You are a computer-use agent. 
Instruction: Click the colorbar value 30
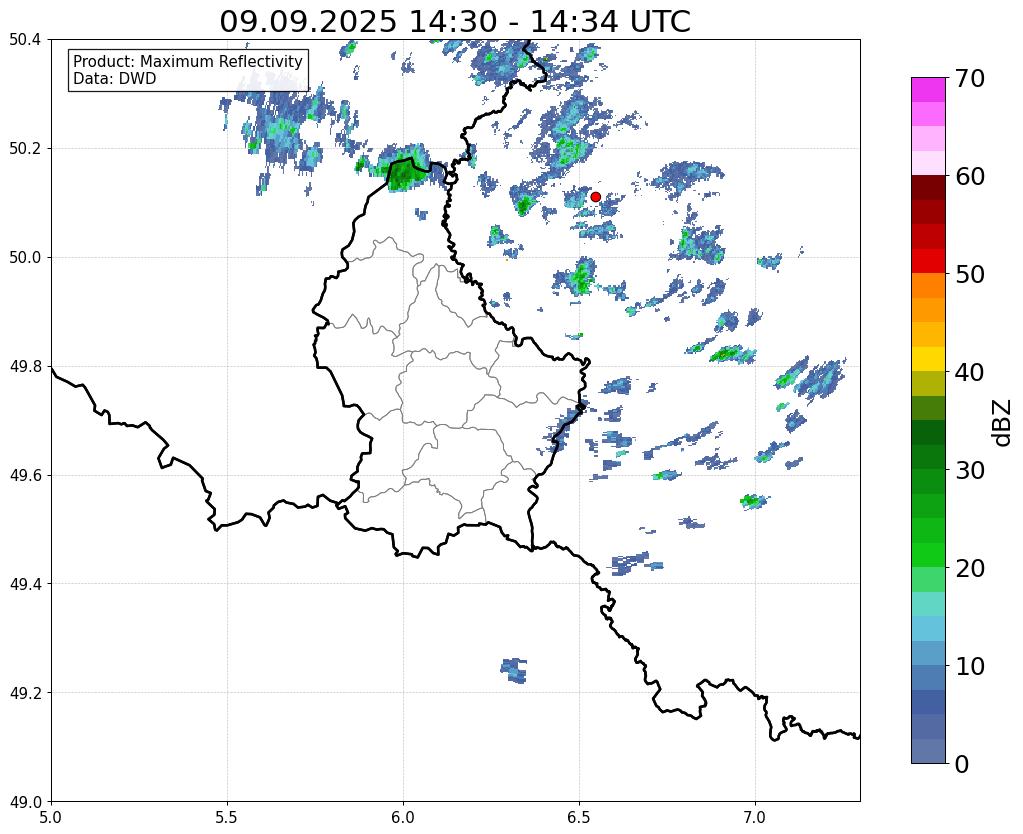[969, 470]
